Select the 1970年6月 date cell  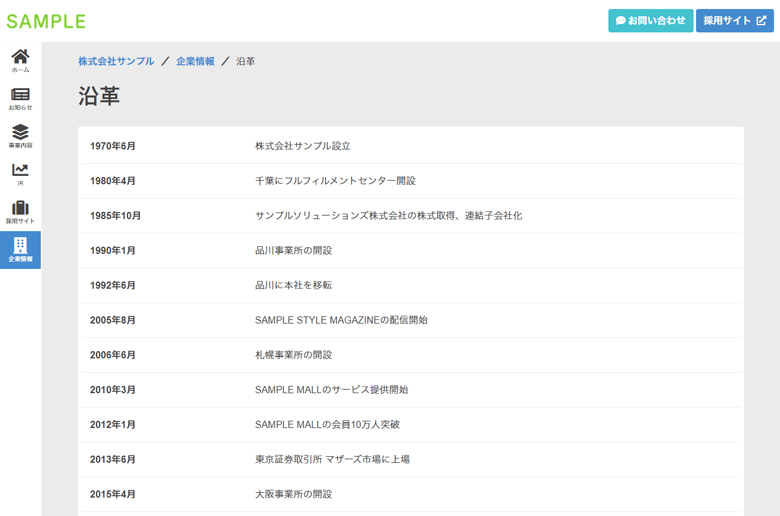point(113,146)
